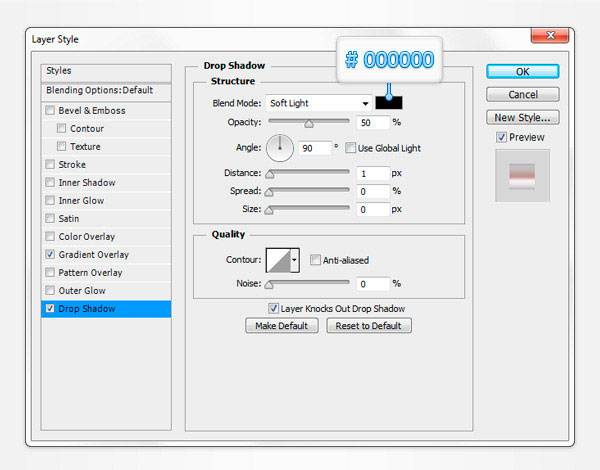Open the contour curve thumbnail editor
This screenshot has height=470, width=600.
[x=278, y=260]
